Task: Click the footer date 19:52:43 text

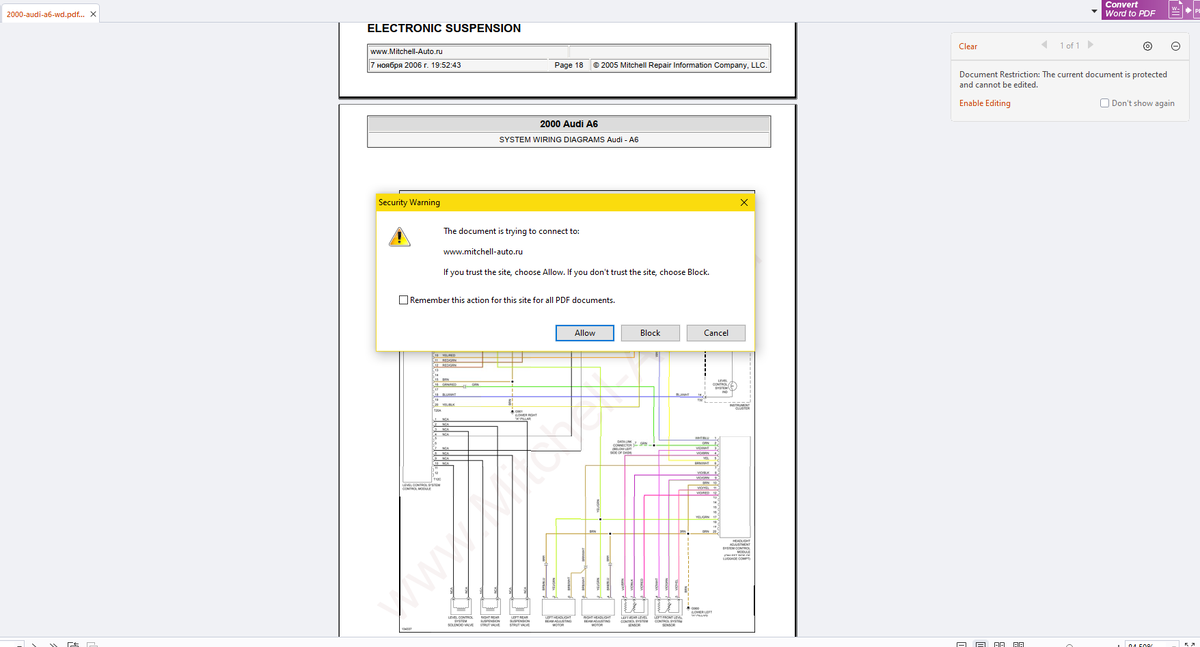Action: (x=415, y=65)
